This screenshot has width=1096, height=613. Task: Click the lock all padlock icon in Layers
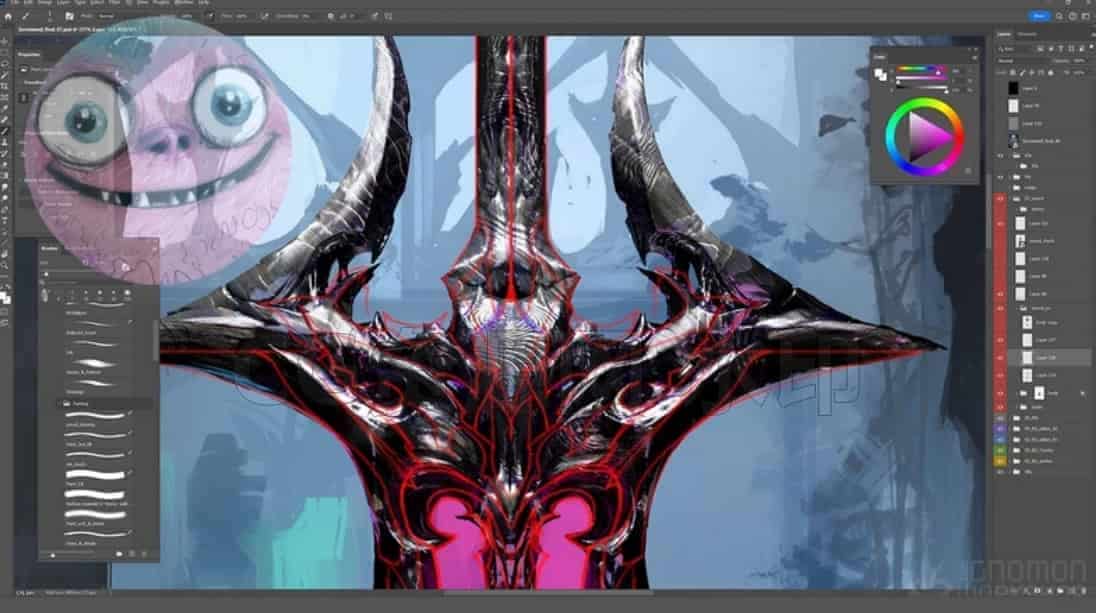pos(1051,73)
